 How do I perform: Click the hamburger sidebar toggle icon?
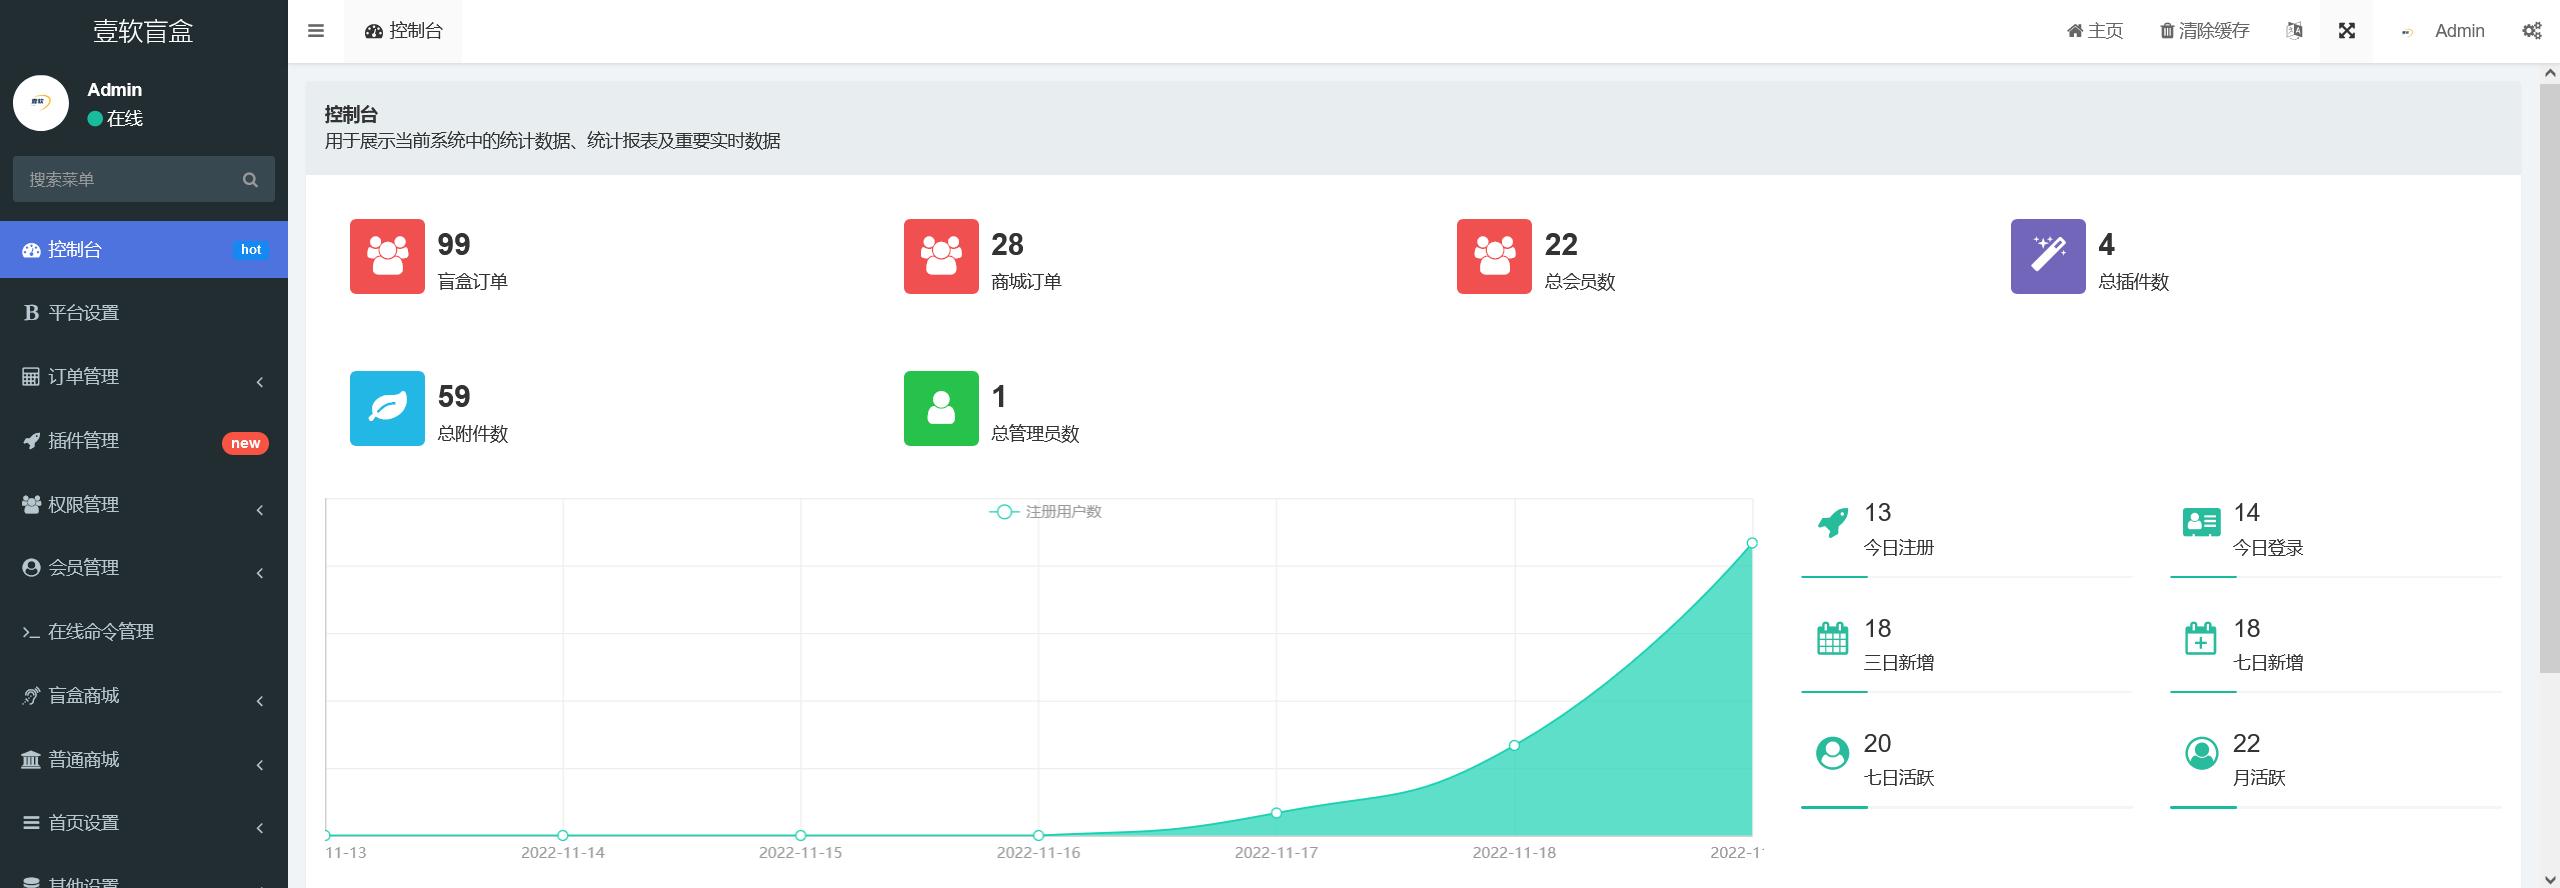(x=316, y=31)
